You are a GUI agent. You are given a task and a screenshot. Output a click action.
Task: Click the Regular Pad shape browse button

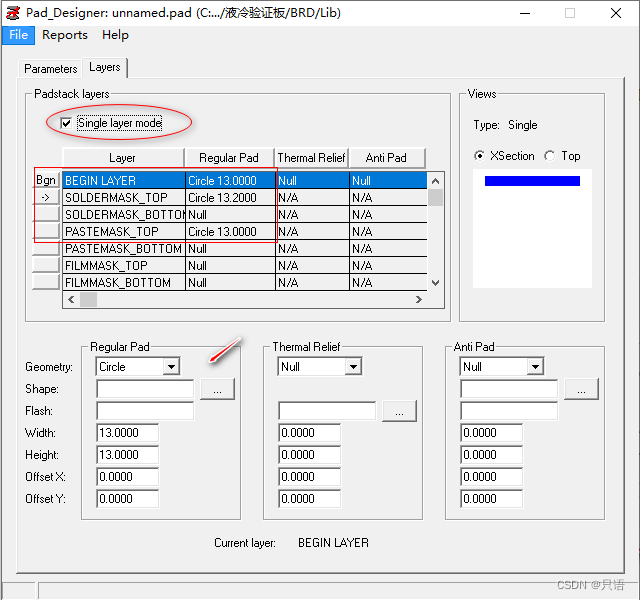click(x=217, y=389)
